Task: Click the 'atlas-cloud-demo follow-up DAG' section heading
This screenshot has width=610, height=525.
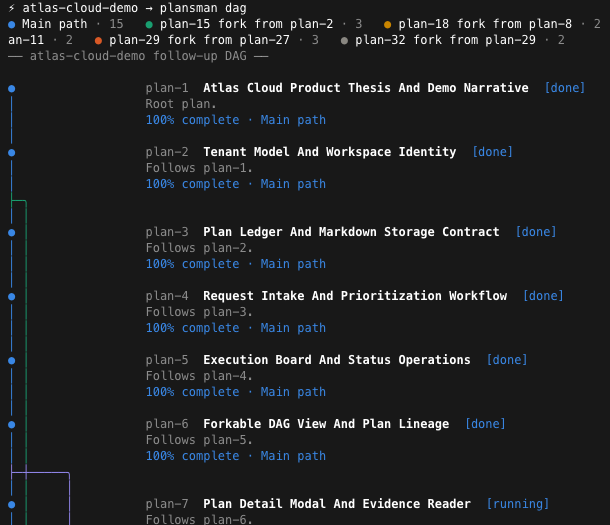Action: [x=138, y=56]
